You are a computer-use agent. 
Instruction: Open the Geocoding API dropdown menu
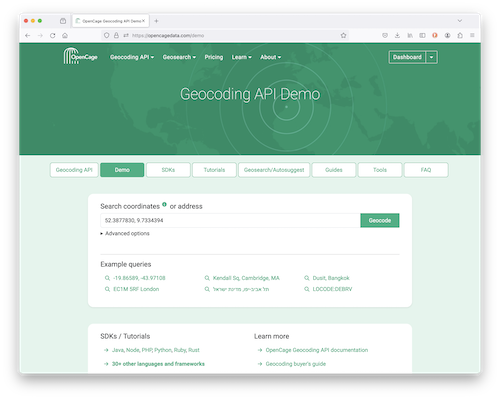point(132,57)
